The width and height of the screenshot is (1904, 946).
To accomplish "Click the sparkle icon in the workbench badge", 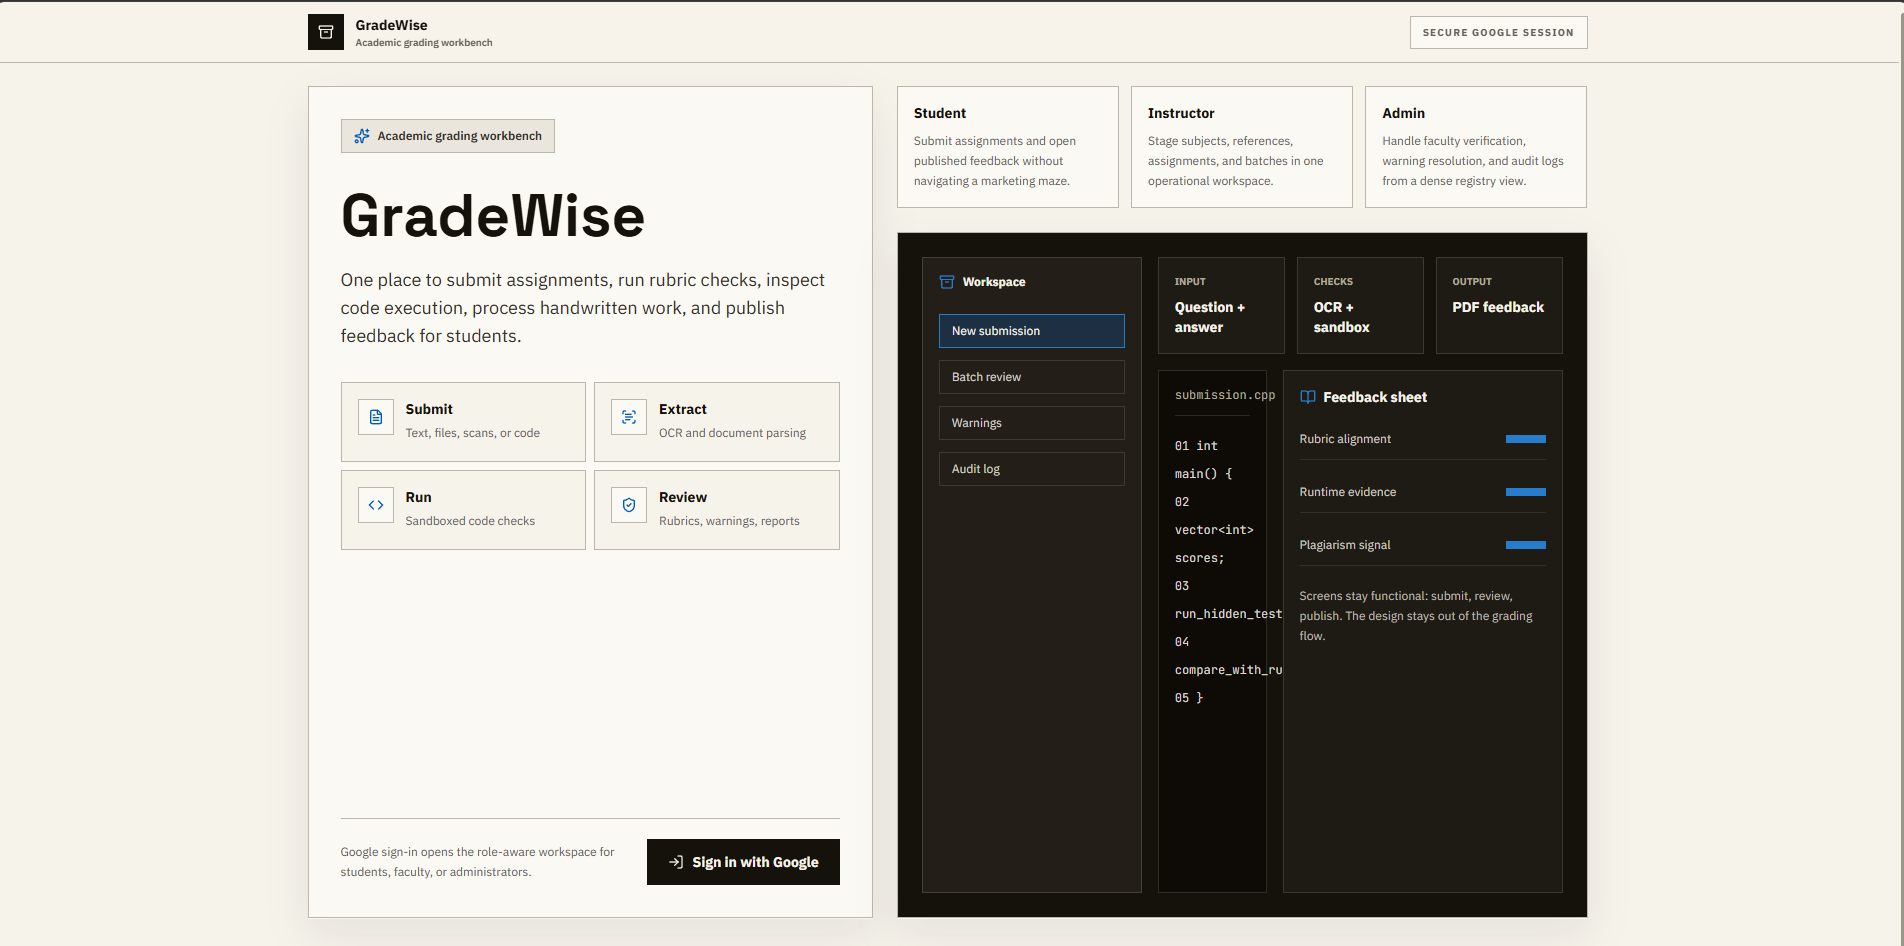I will (x=362, y=136).
